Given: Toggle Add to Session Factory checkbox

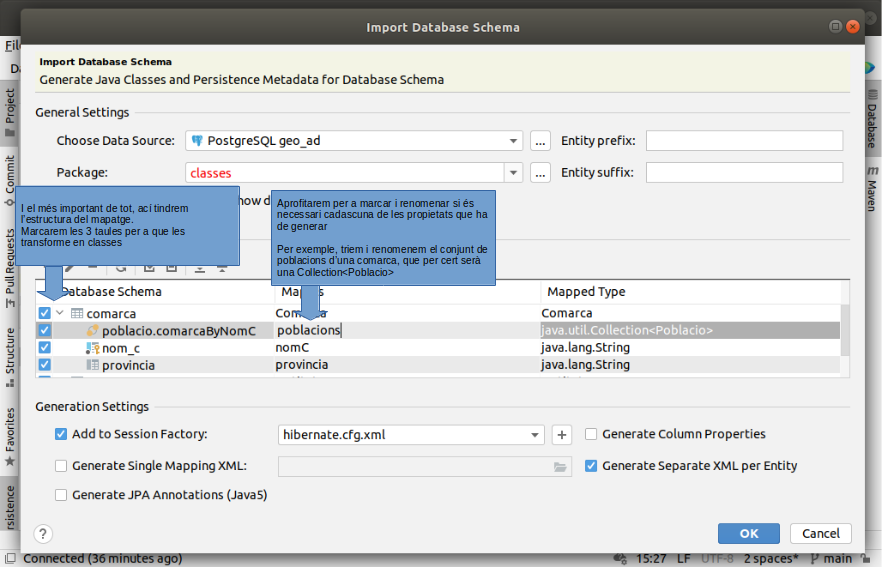Looking at the screenshot, I should click(x=61, y=434).
